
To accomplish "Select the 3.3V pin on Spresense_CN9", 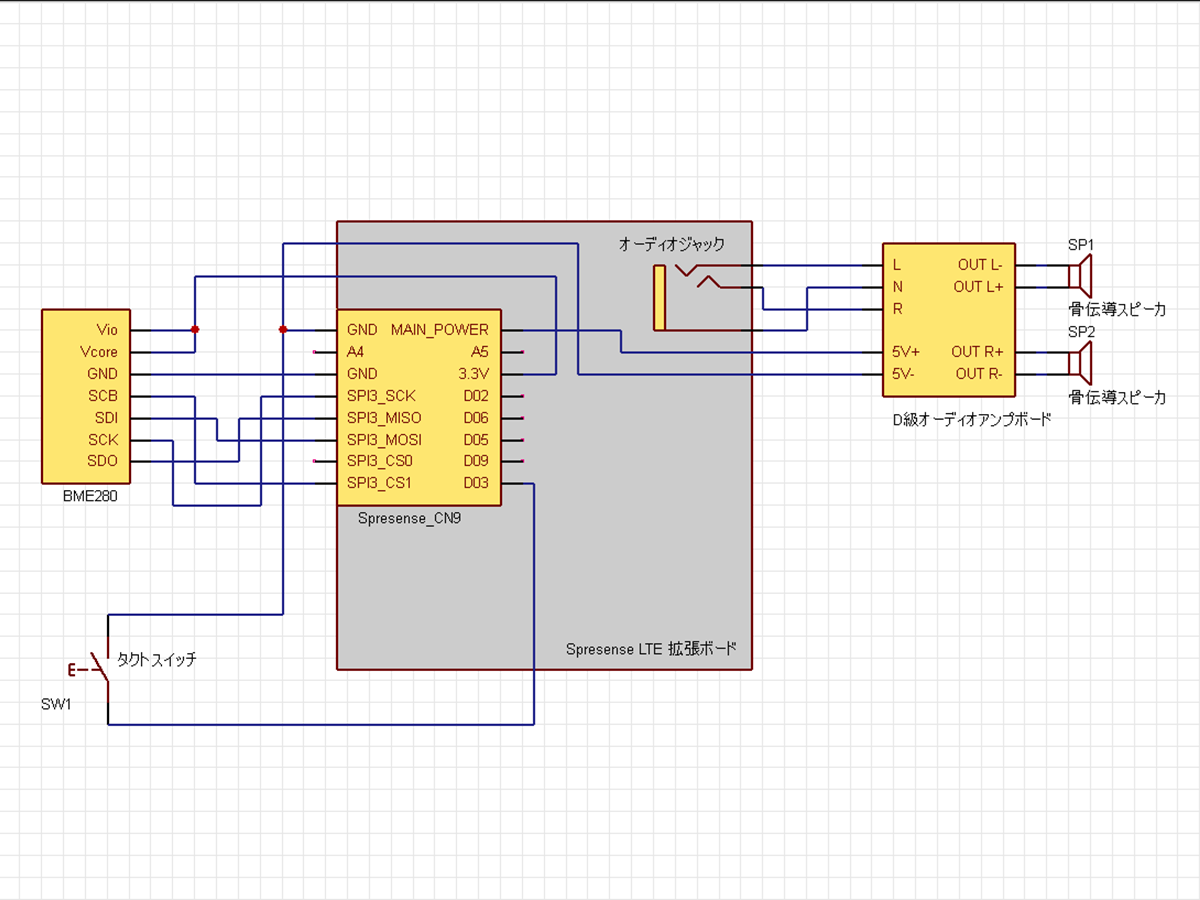I will click(472, 374).
